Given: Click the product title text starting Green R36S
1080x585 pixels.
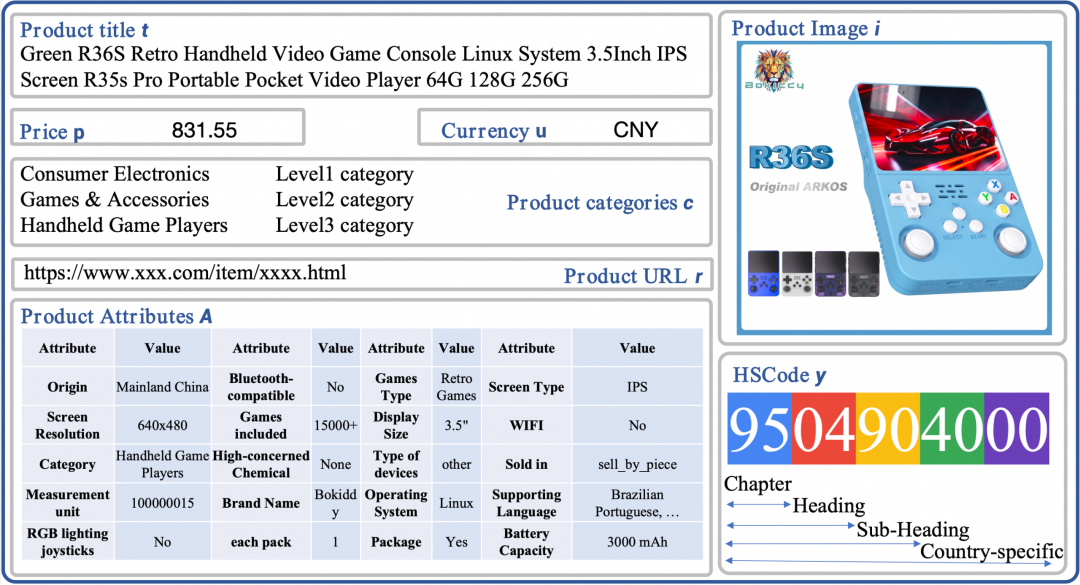Looking at the screenshot, I should click(353, 67).
